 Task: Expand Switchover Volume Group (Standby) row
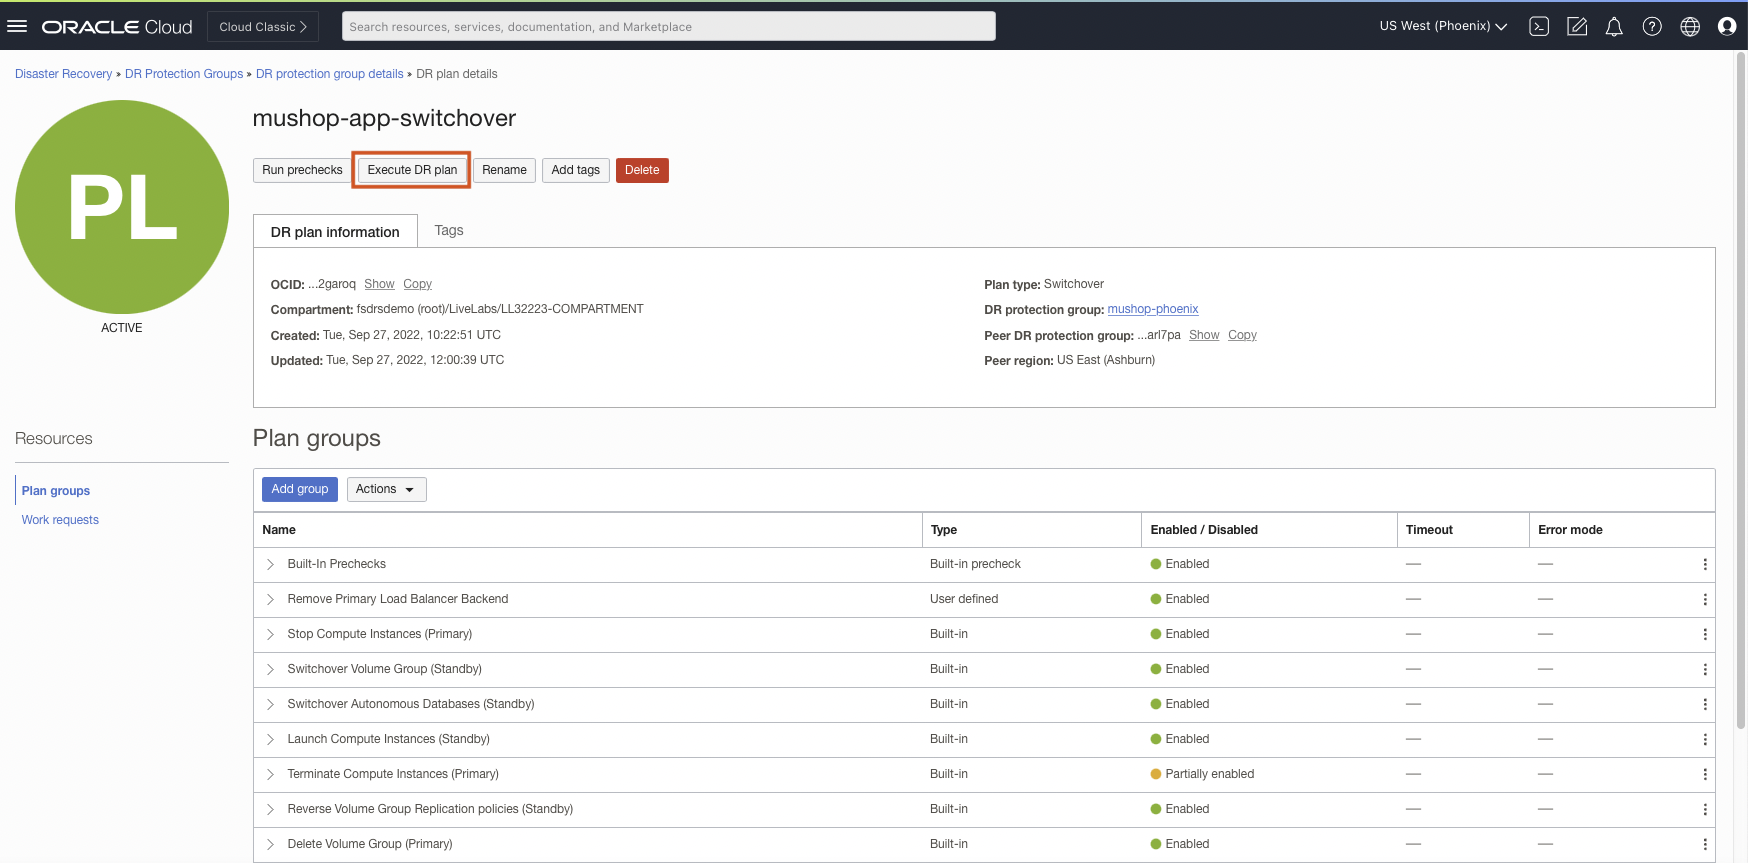(270, 670)
